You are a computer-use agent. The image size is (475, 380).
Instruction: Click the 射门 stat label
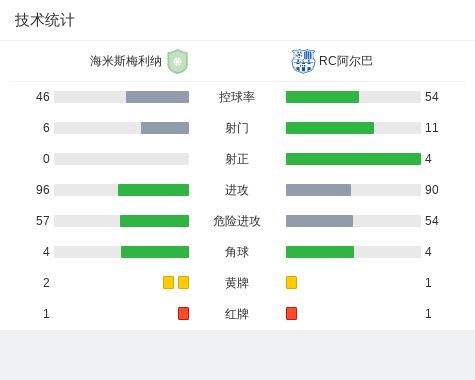[x=237, y=128]
